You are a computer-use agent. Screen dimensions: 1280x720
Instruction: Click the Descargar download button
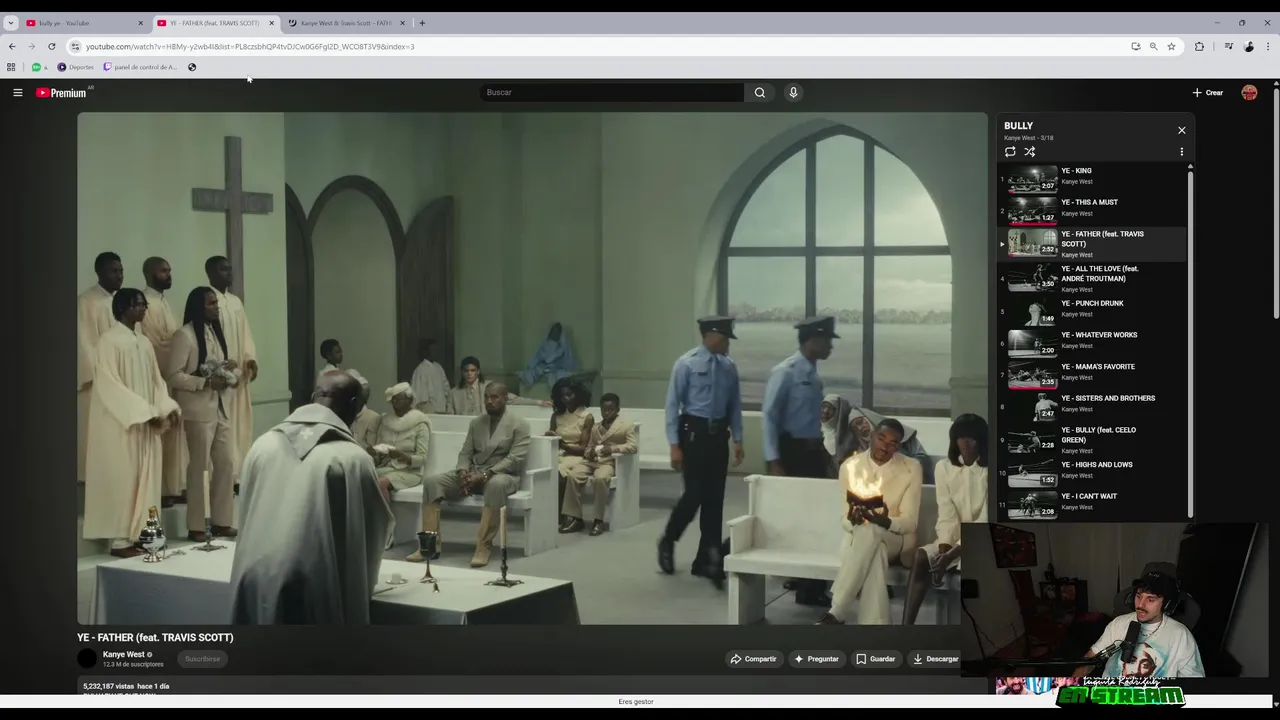[x=936, y=659]
